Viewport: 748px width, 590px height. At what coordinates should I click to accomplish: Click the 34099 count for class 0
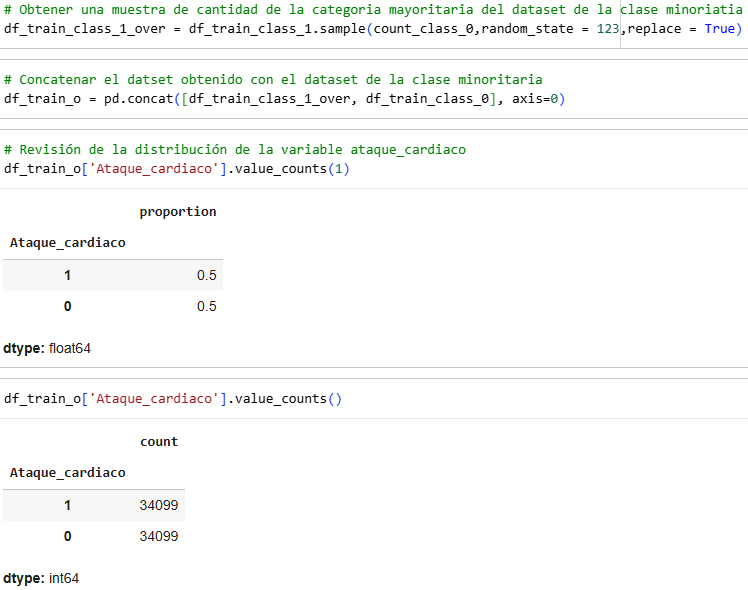tap(158, 536)
